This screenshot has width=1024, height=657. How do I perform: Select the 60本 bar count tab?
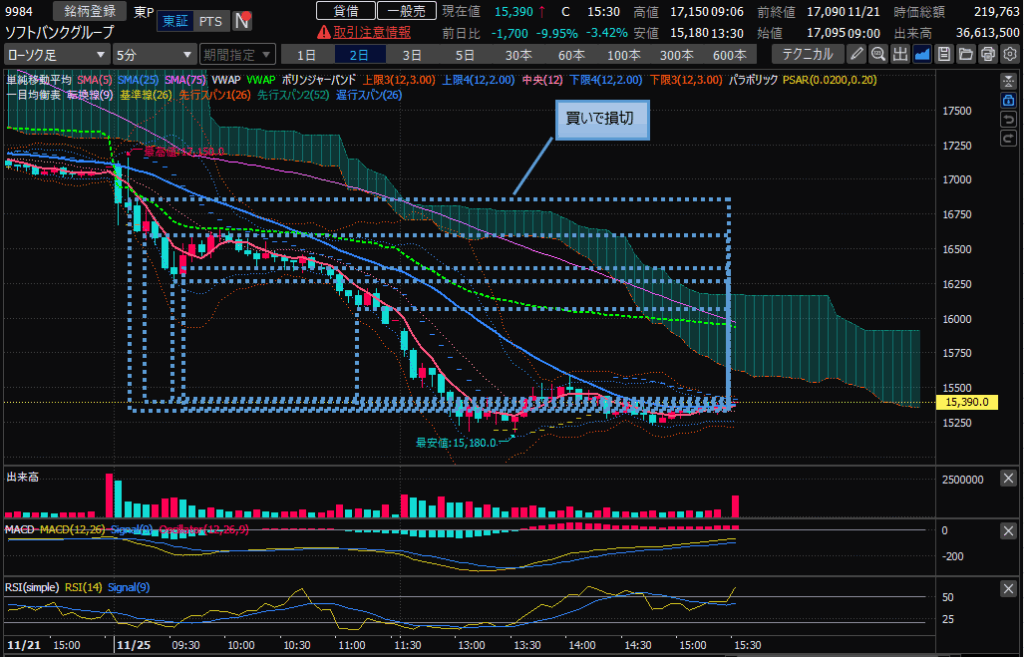click(x=571, y=54)
